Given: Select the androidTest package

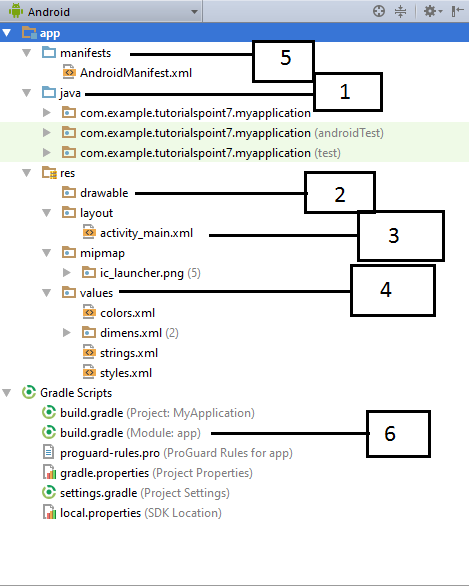Looking at the screenshot, I should (x=232, y=133).
